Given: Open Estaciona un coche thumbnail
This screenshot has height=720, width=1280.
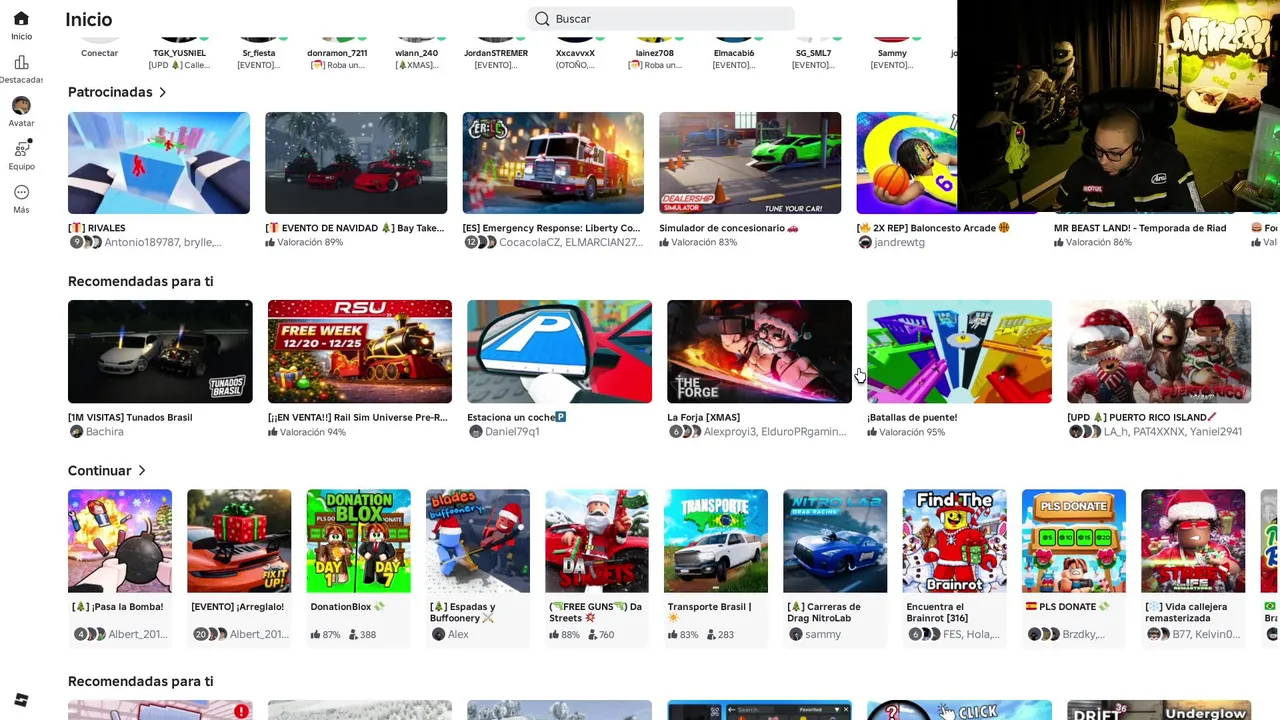Looking at the screenshot, I should pos(560,351).
